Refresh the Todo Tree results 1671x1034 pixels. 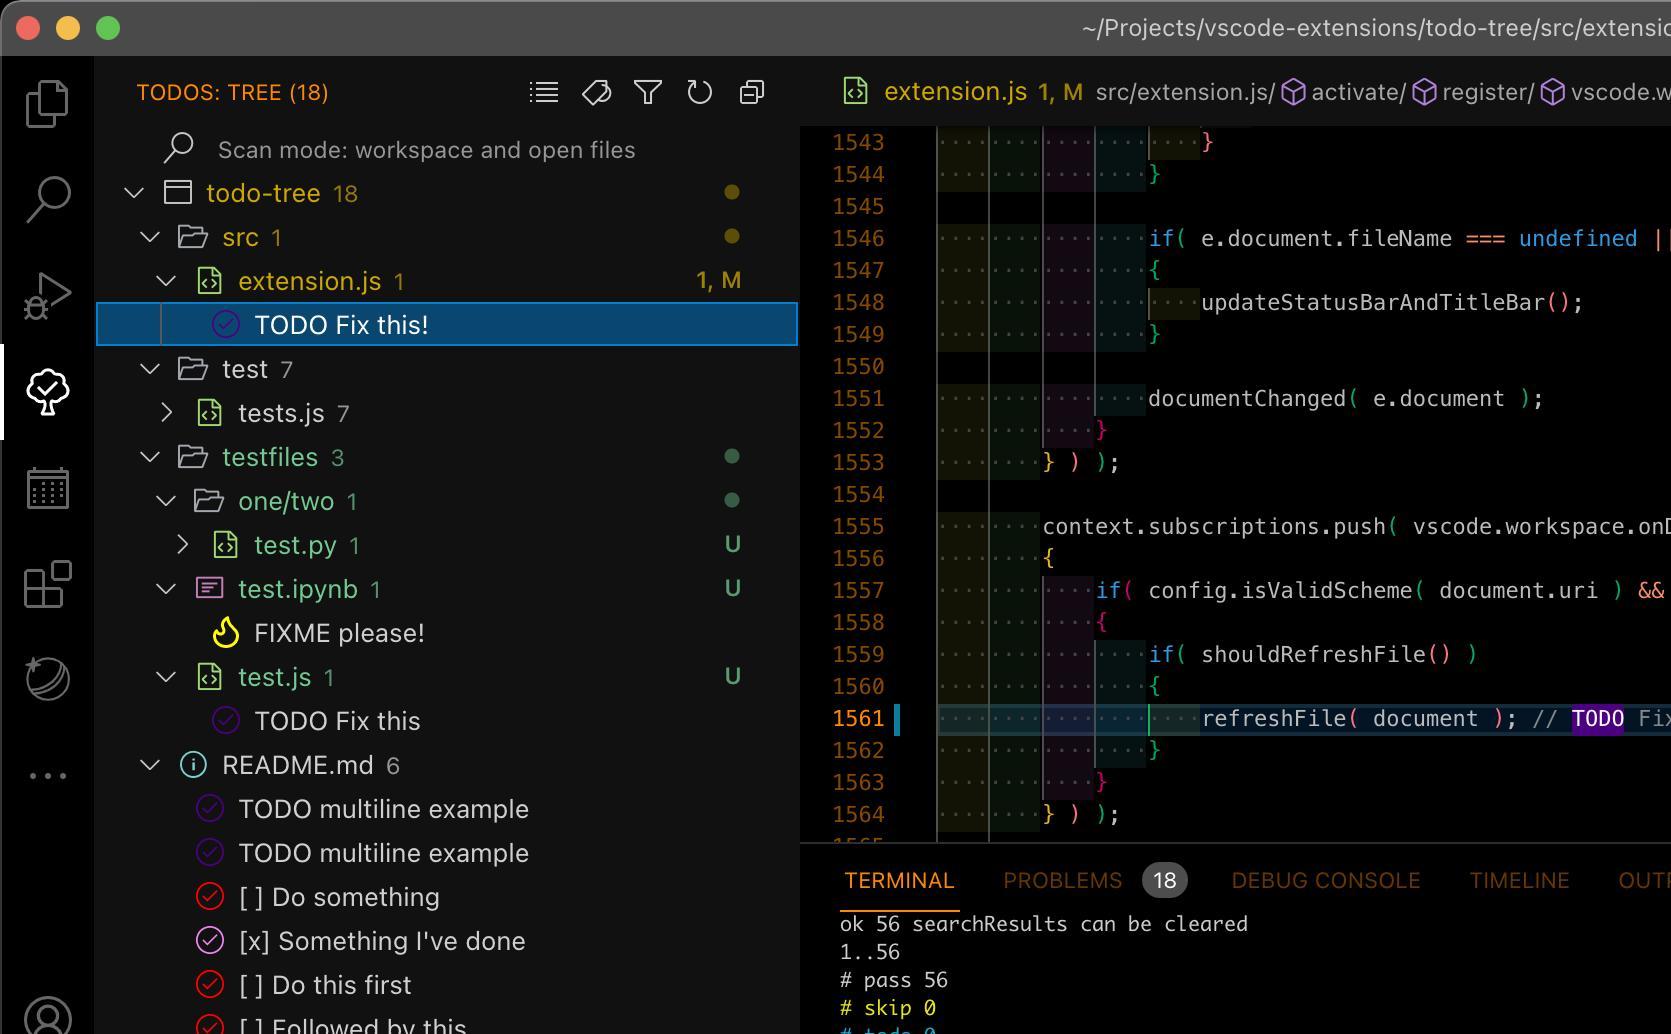[699, 91]
